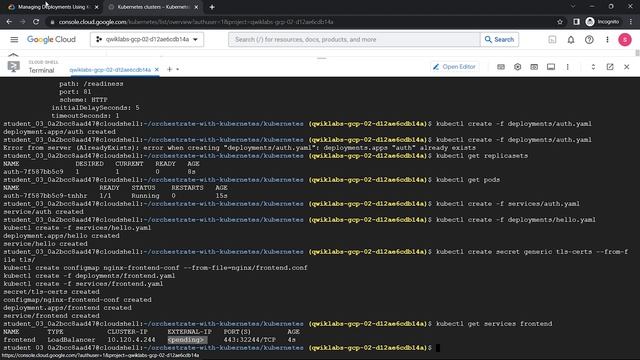Close the Kubernetes clusters browser tab
640x360 pixels.
tap(196, 7)
